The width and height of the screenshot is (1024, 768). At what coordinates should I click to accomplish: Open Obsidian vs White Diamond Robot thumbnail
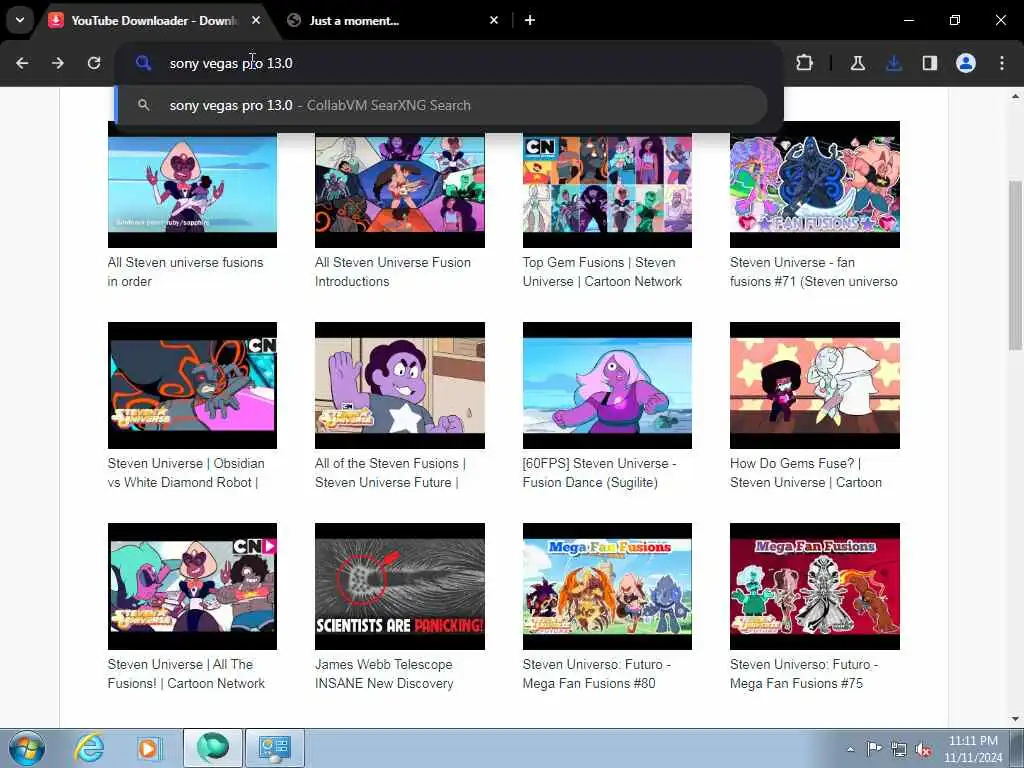192,385
